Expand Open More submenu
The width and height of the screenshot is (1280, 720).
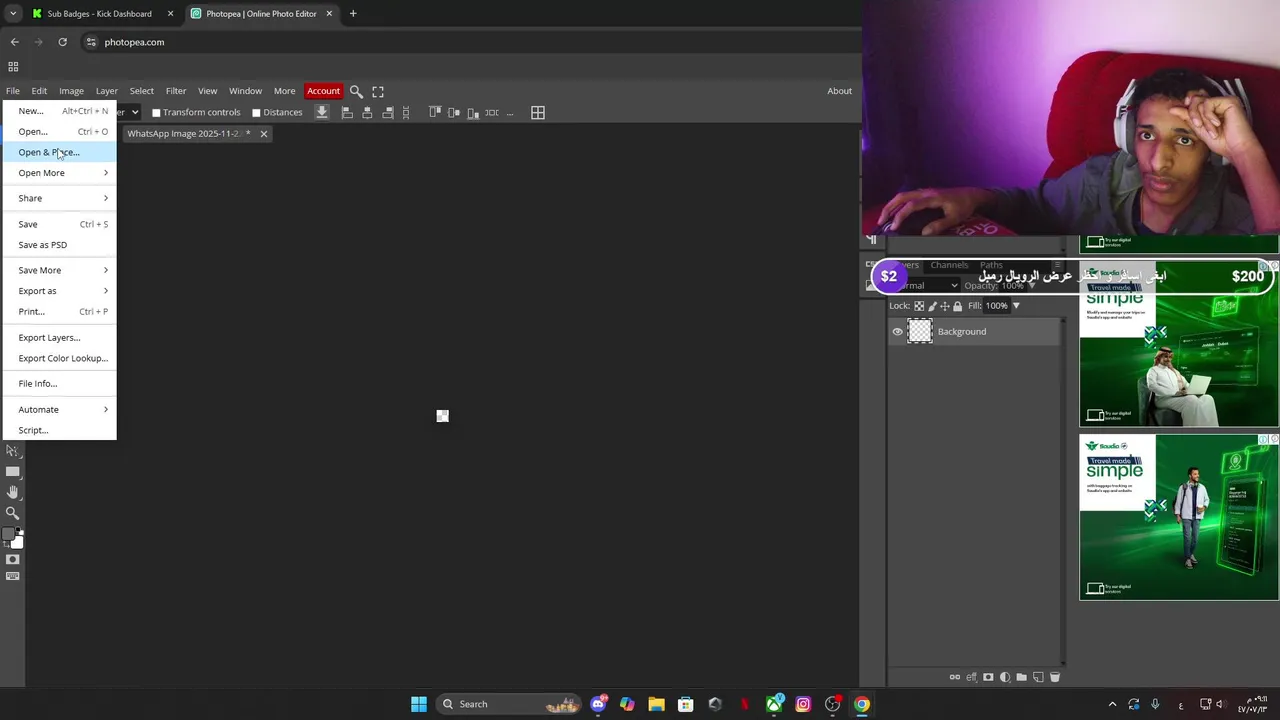pyautogui.click(x=60, y=173)
